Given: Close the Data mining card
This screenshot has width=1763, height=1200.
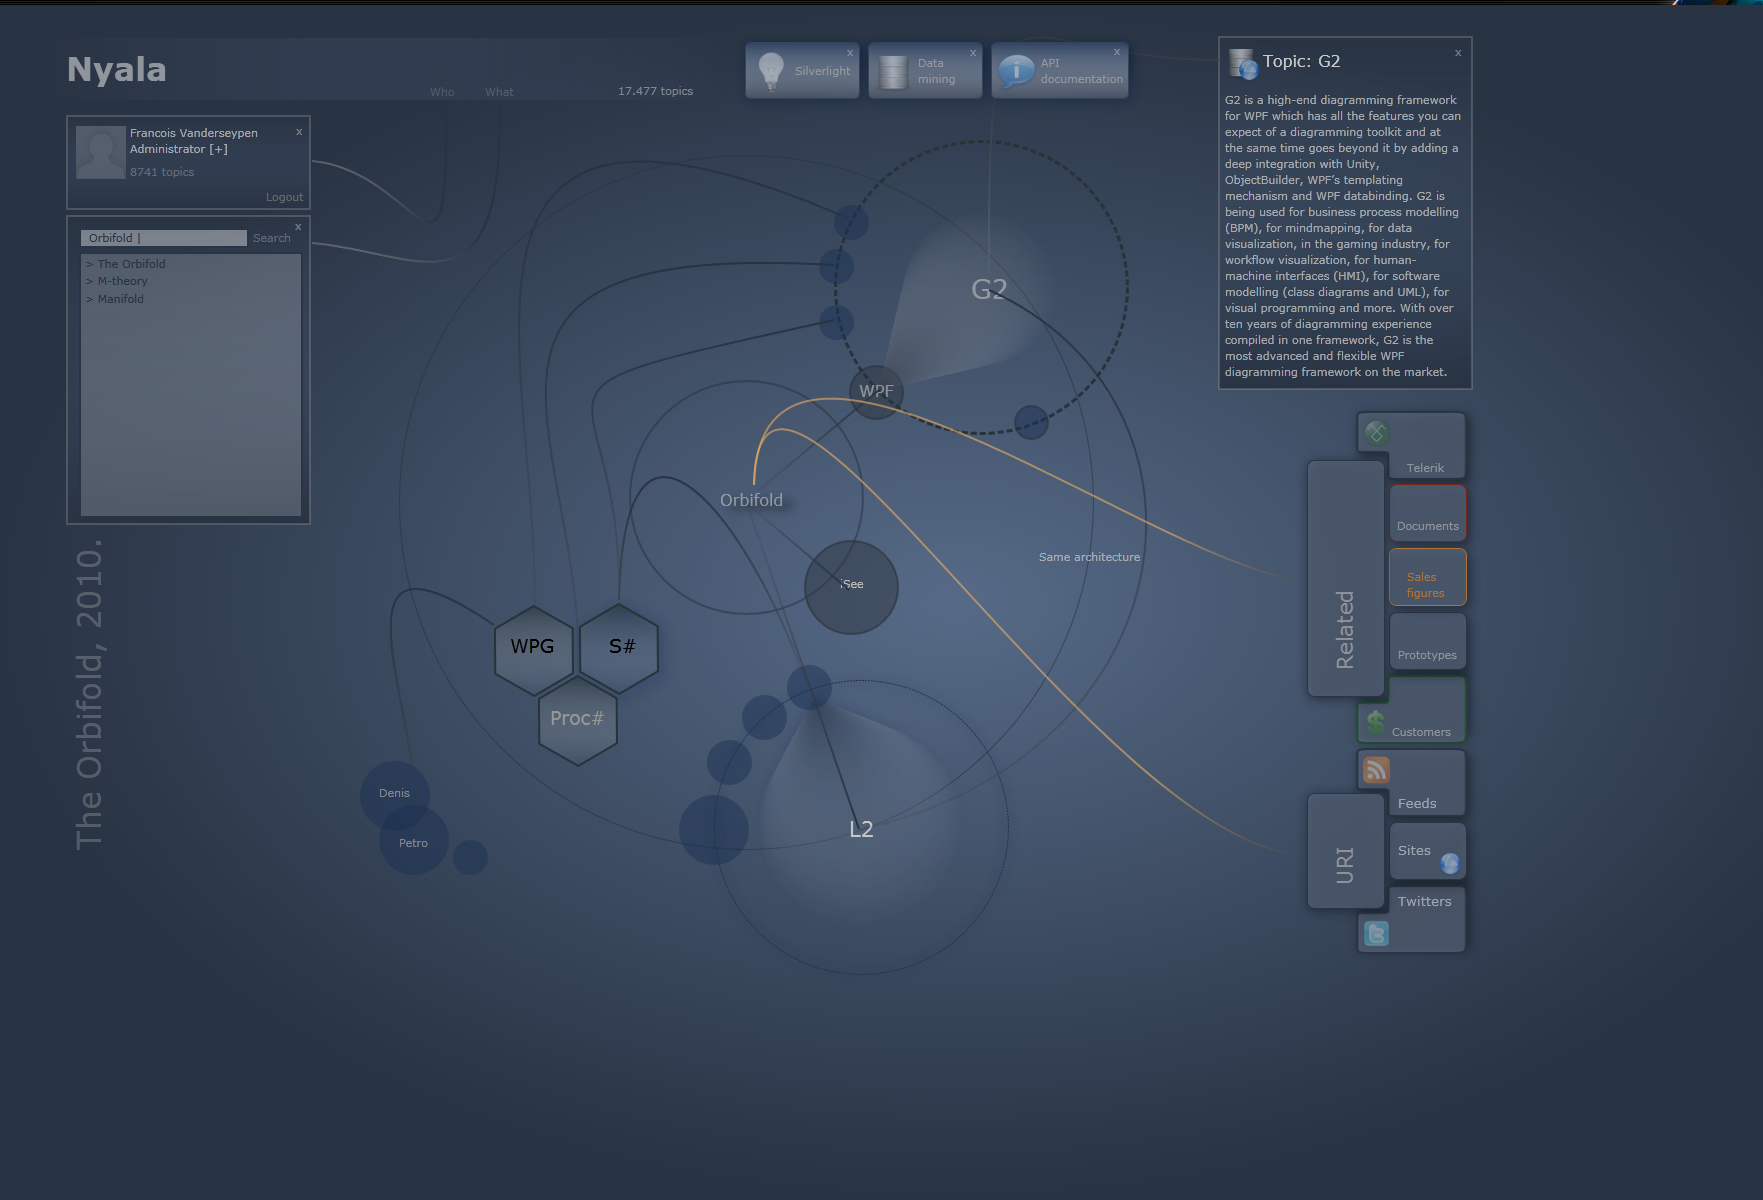Looking at the screenshot, I should tap(973, 53).
